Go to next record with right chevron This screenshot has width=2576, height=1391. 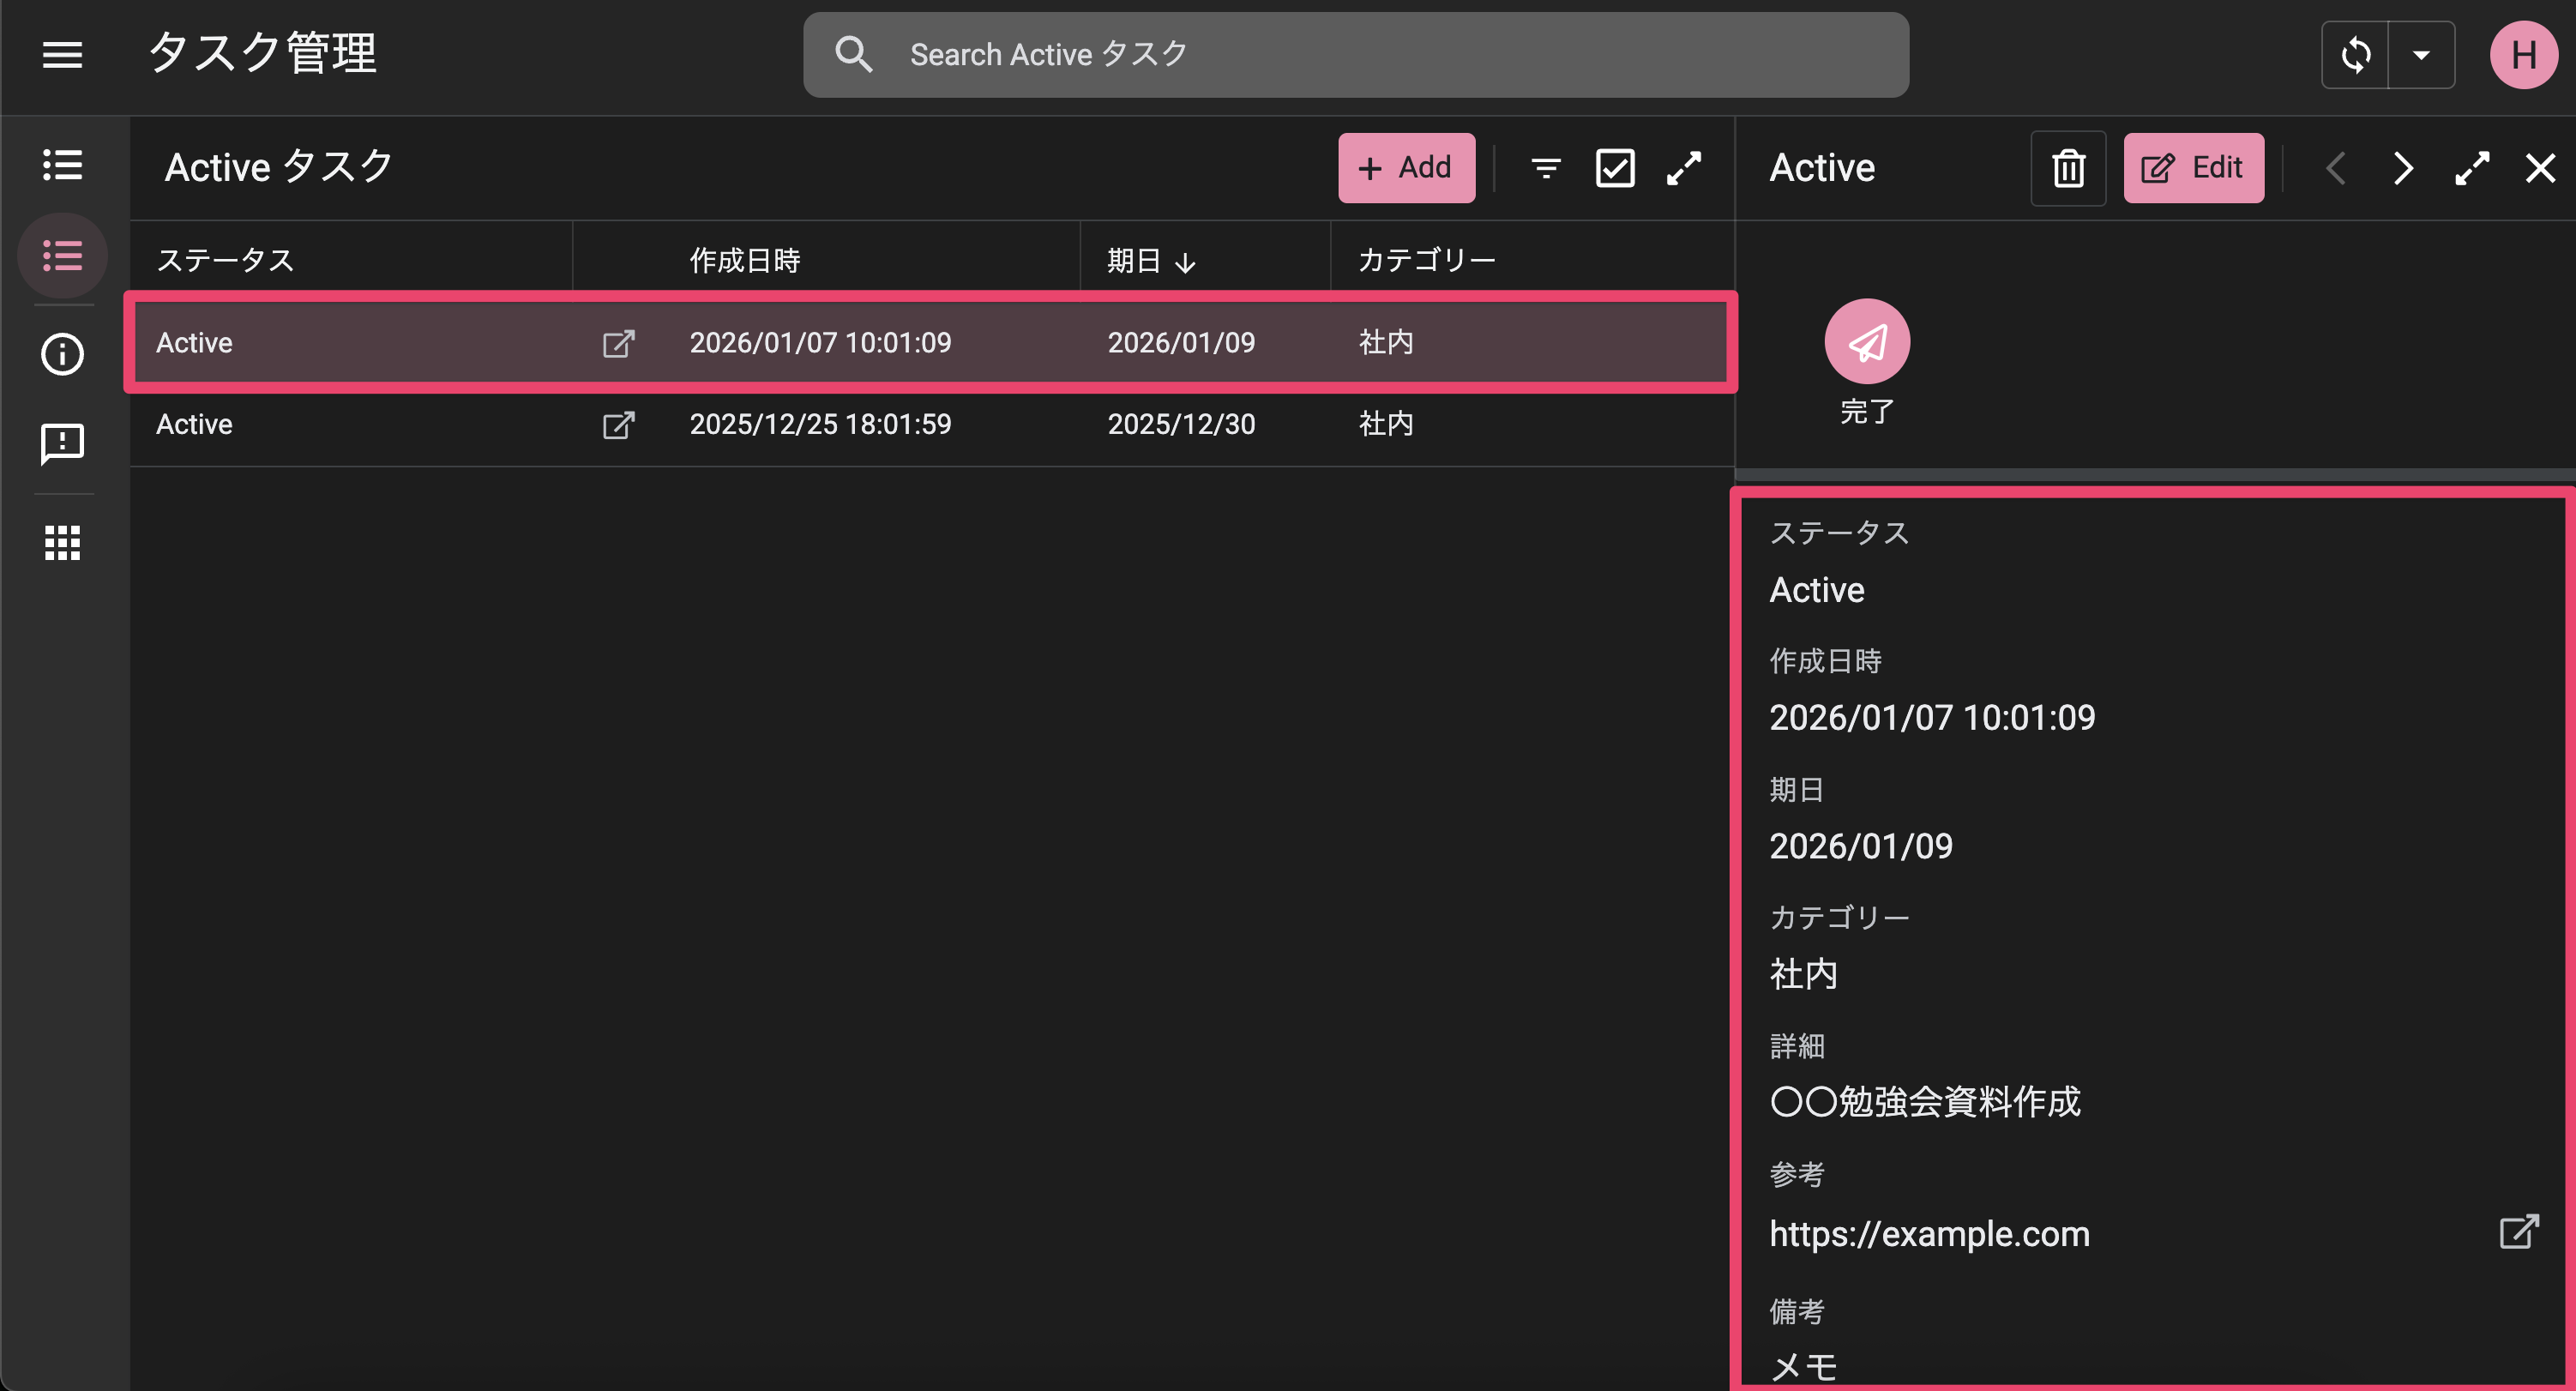tap(2403, 168)
